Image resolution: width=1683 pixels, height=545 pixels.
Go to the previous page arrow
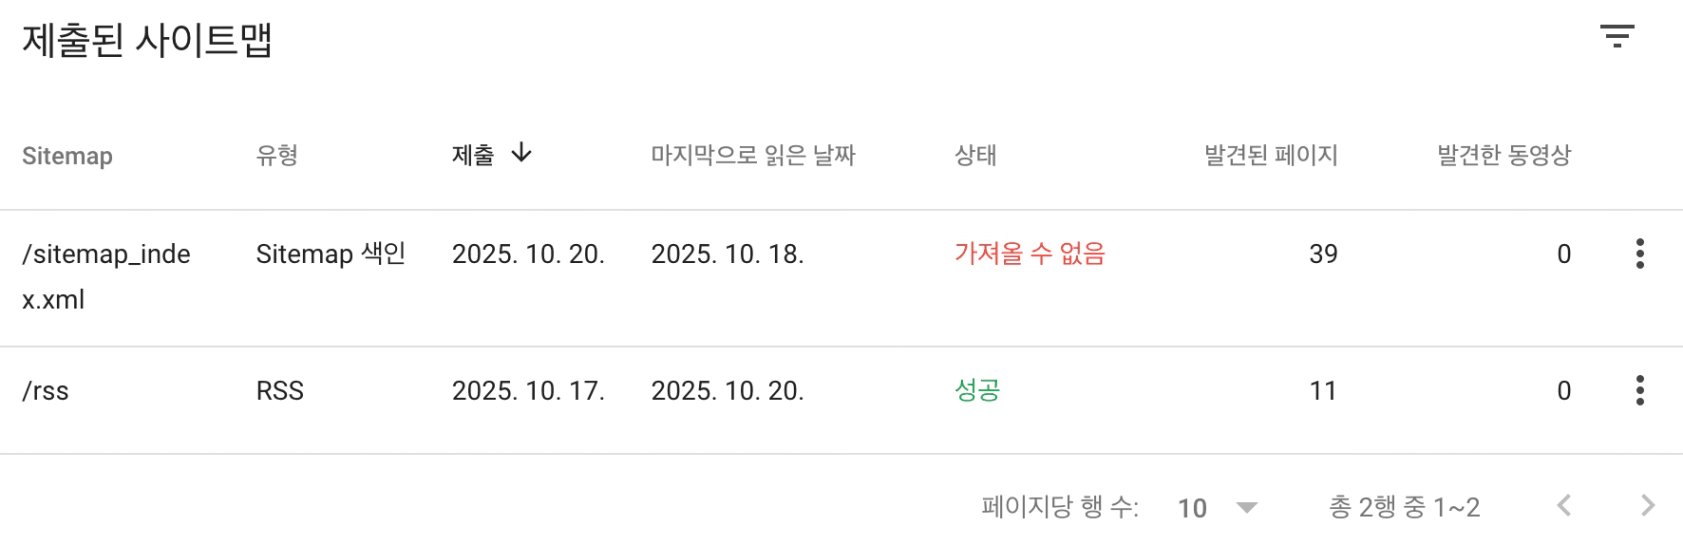[1564, 506]
